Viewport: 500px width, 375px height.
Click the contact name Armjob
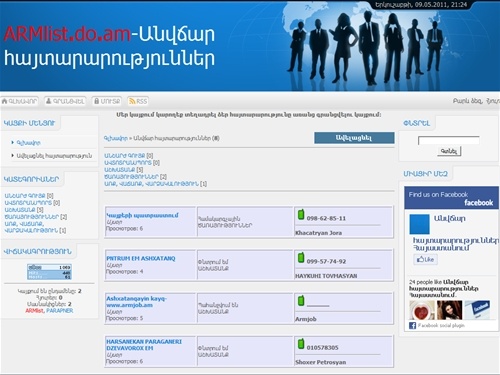pyautogui.click(x=306, y=319)
